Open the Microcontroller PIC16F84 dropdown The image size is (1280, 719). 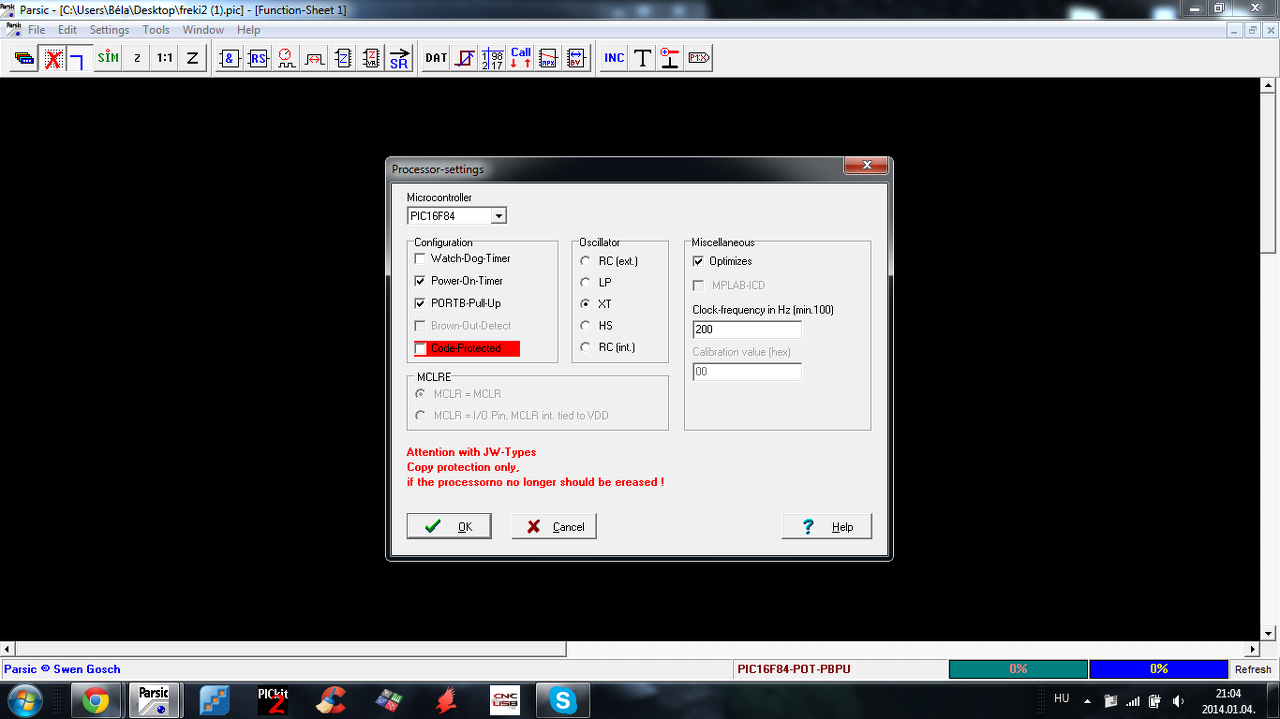499,216
